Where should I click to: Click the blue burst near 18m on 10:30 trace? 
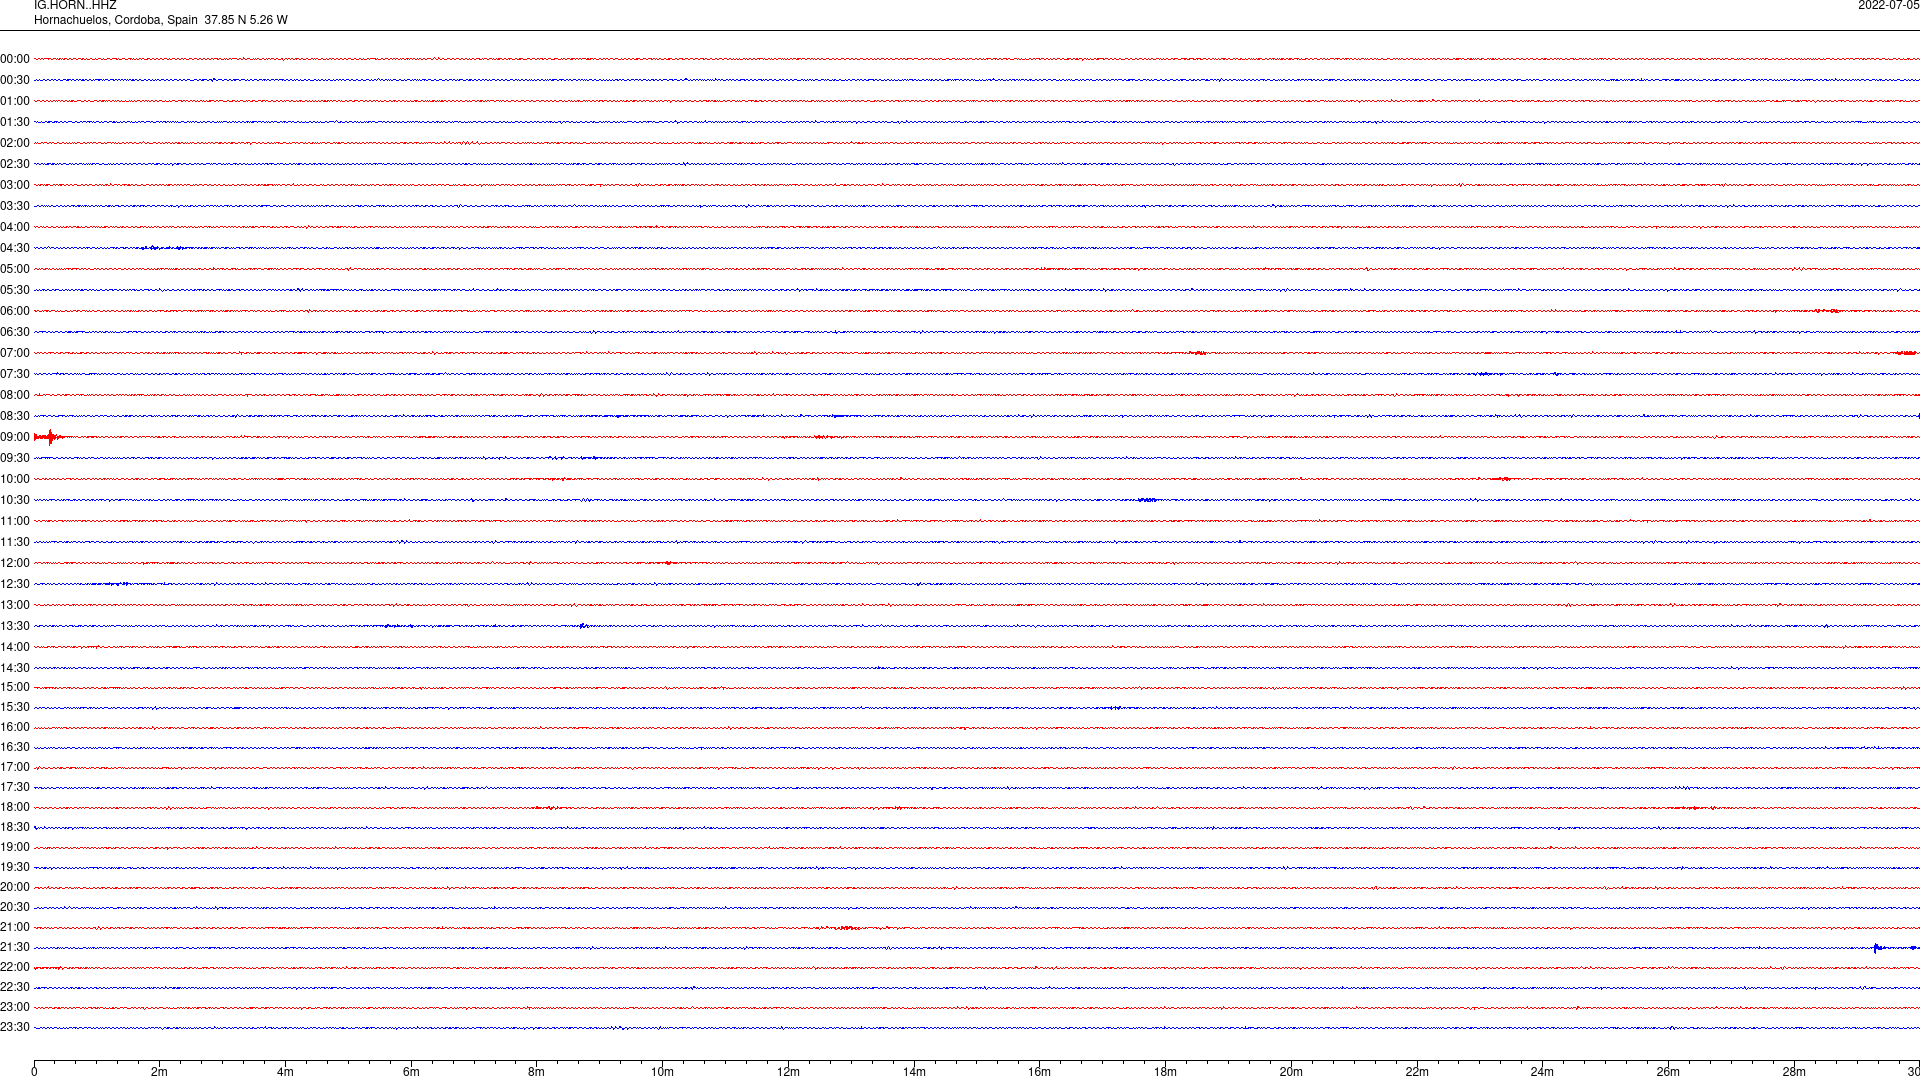coord(1147,500)
